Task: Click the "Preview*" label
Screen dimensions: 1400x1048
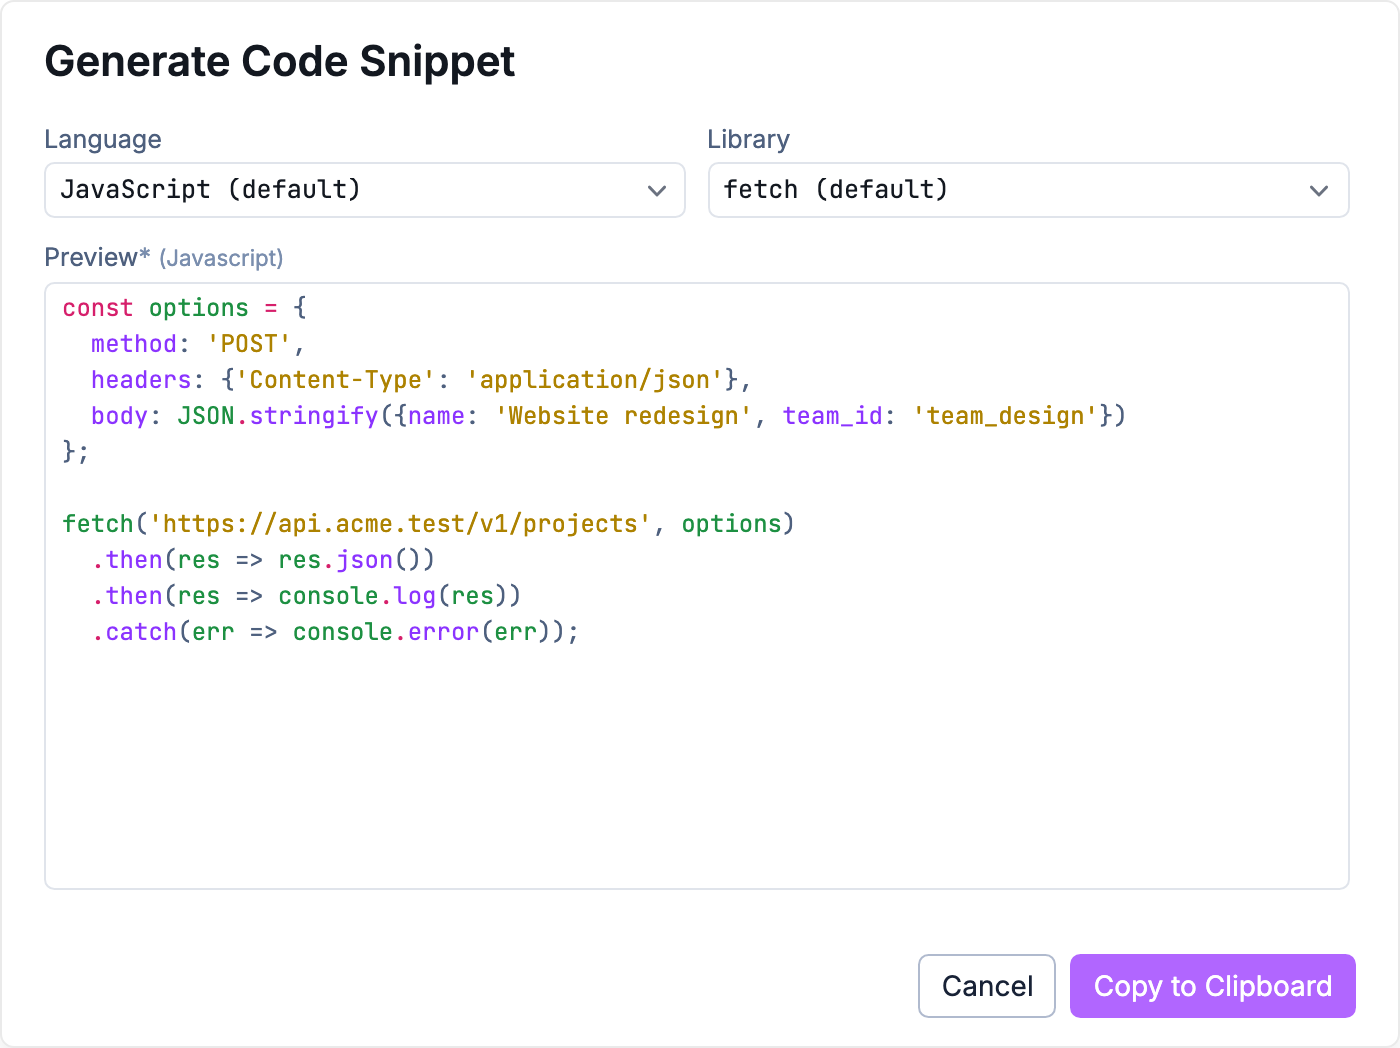Action: (x=97, y=258)
